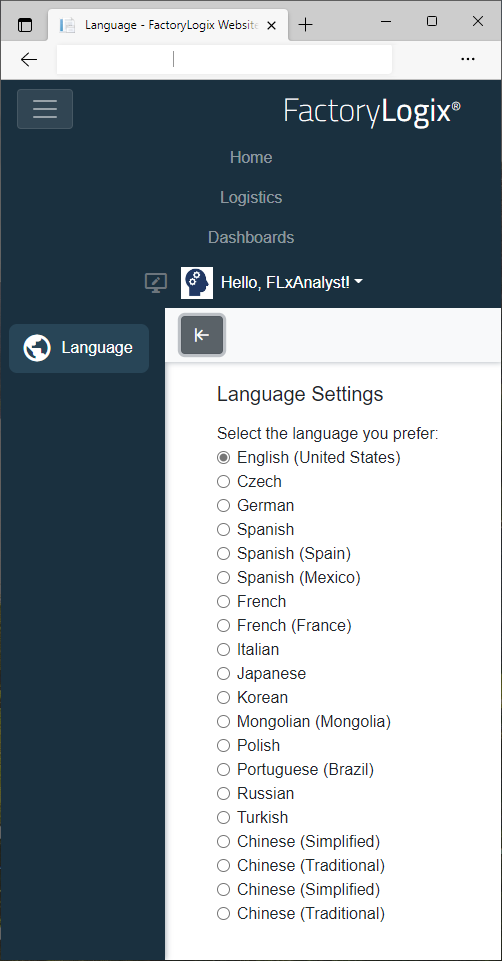502x961 pixels.
Task: Click the tab actions icon at top-left
Action: [25, 25]
